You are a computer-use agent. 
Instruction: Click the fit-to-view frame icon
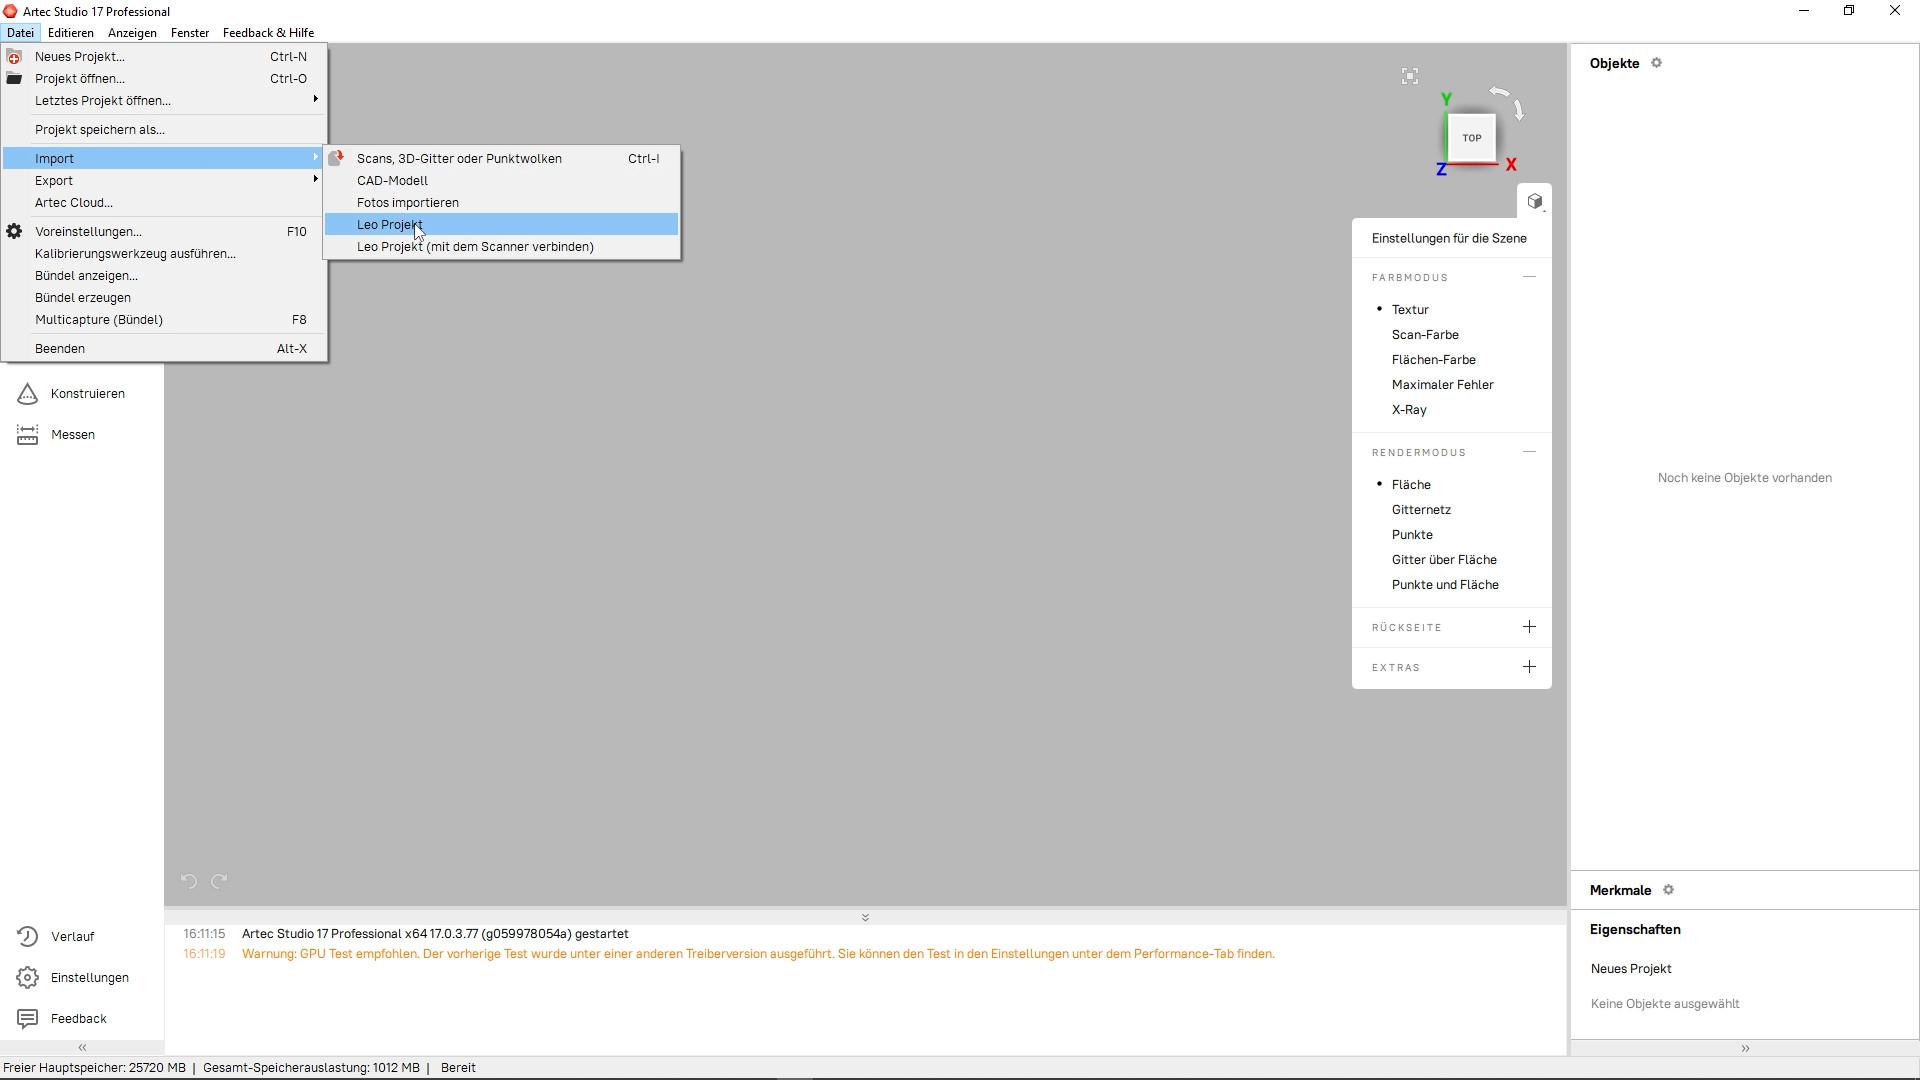1410,77
